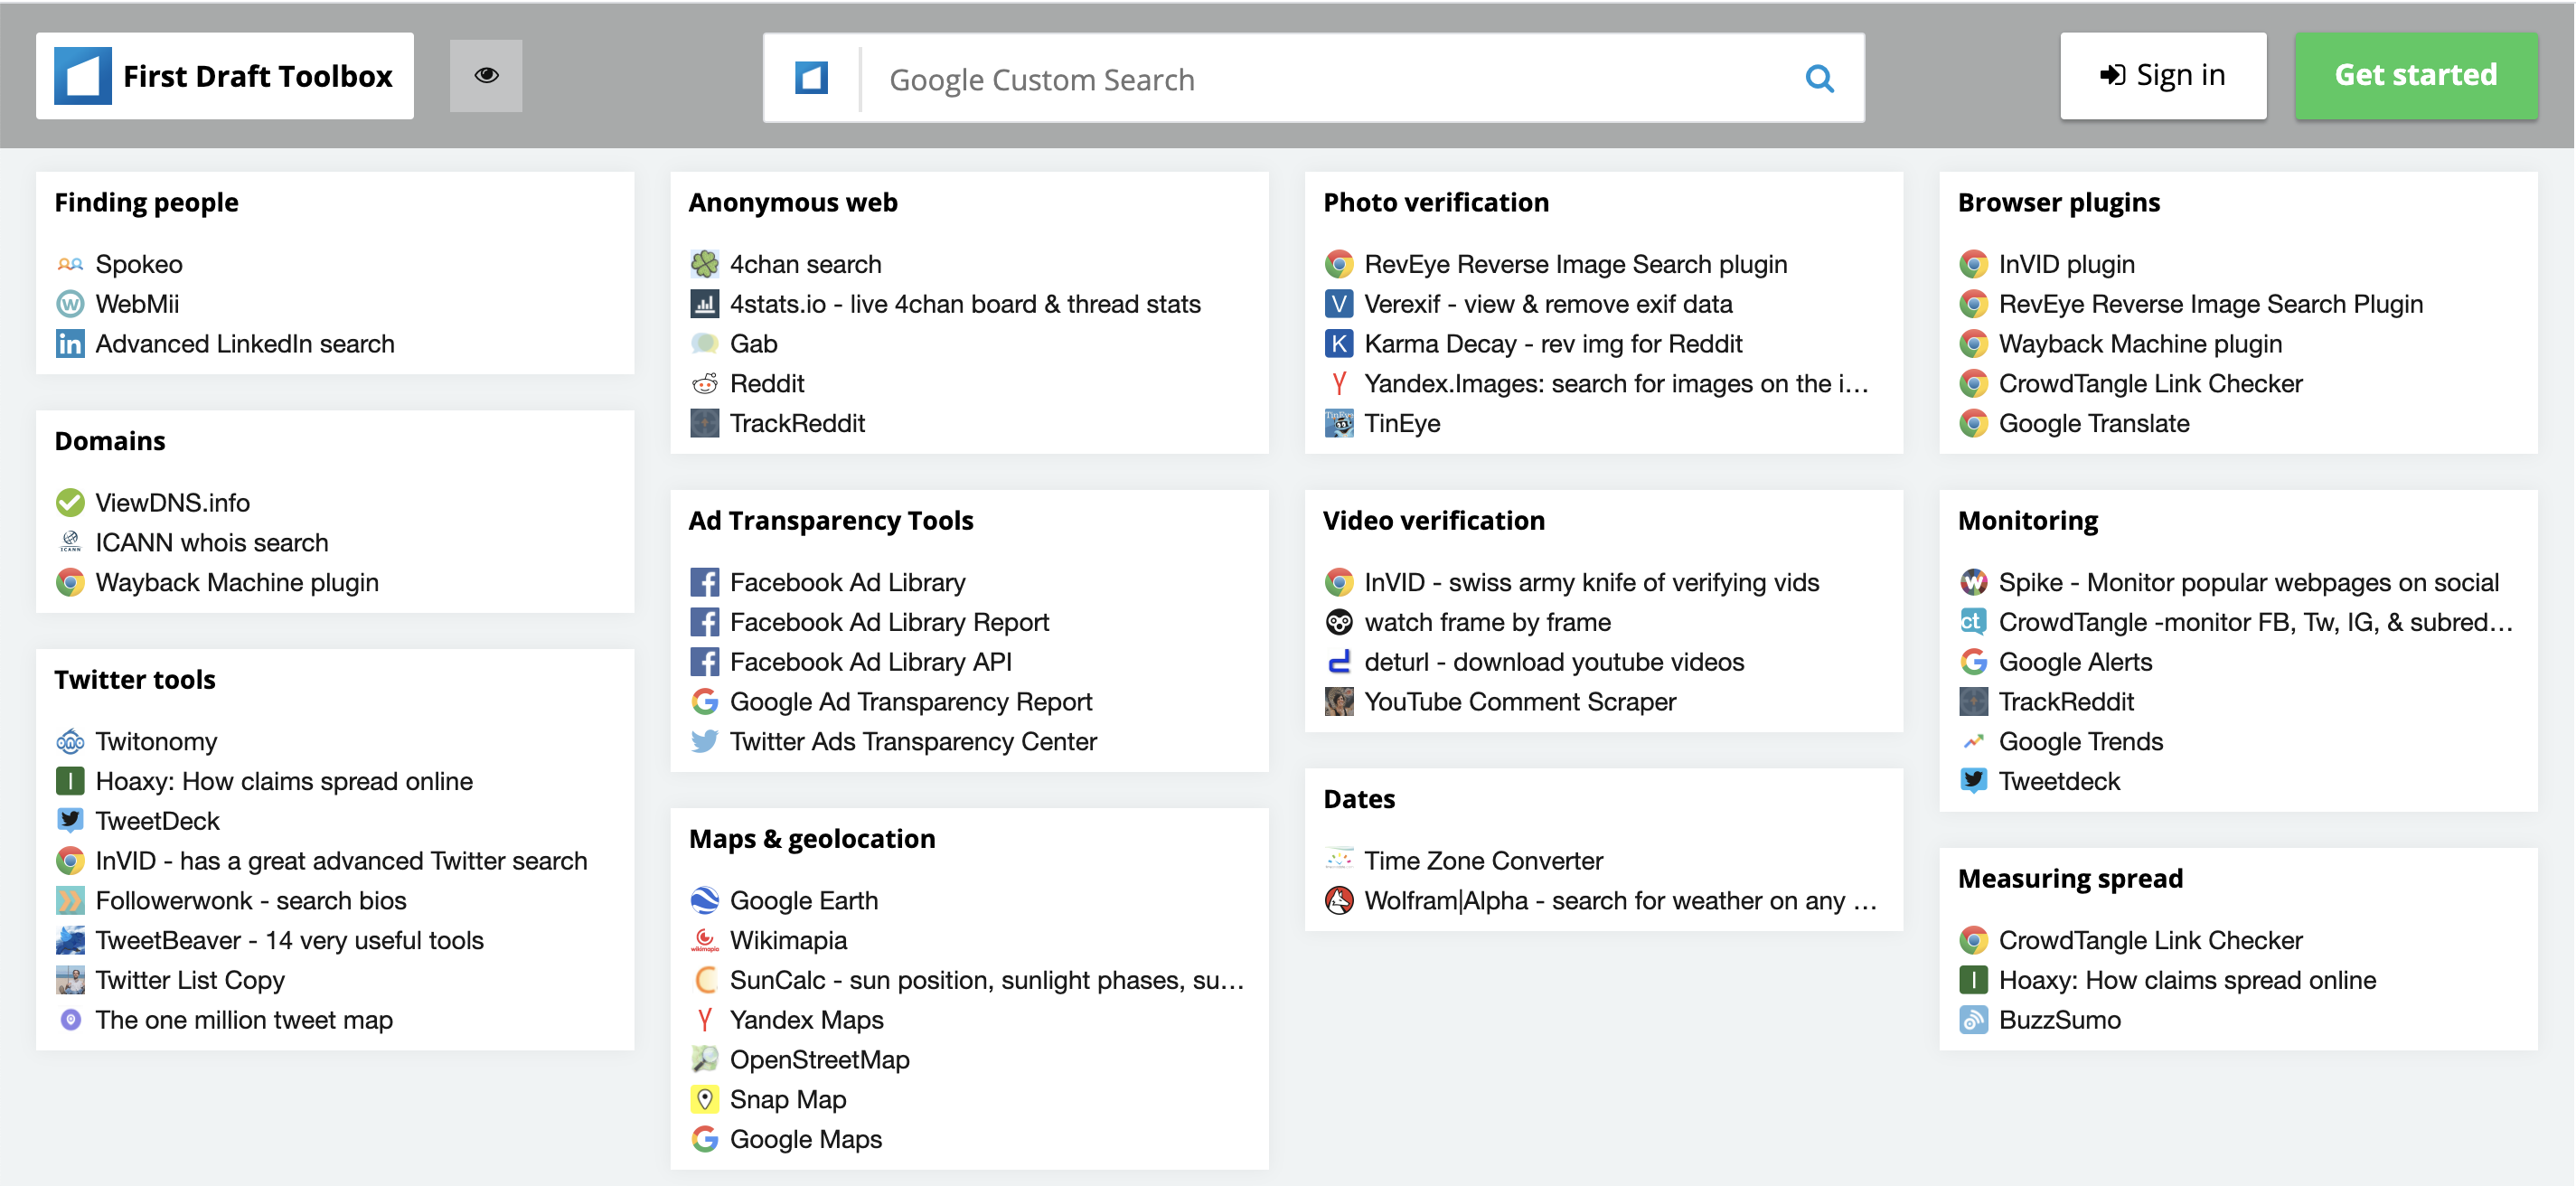Click the Snap Map yellow pin icon
The image size is (2576, 1186).
705,1100
